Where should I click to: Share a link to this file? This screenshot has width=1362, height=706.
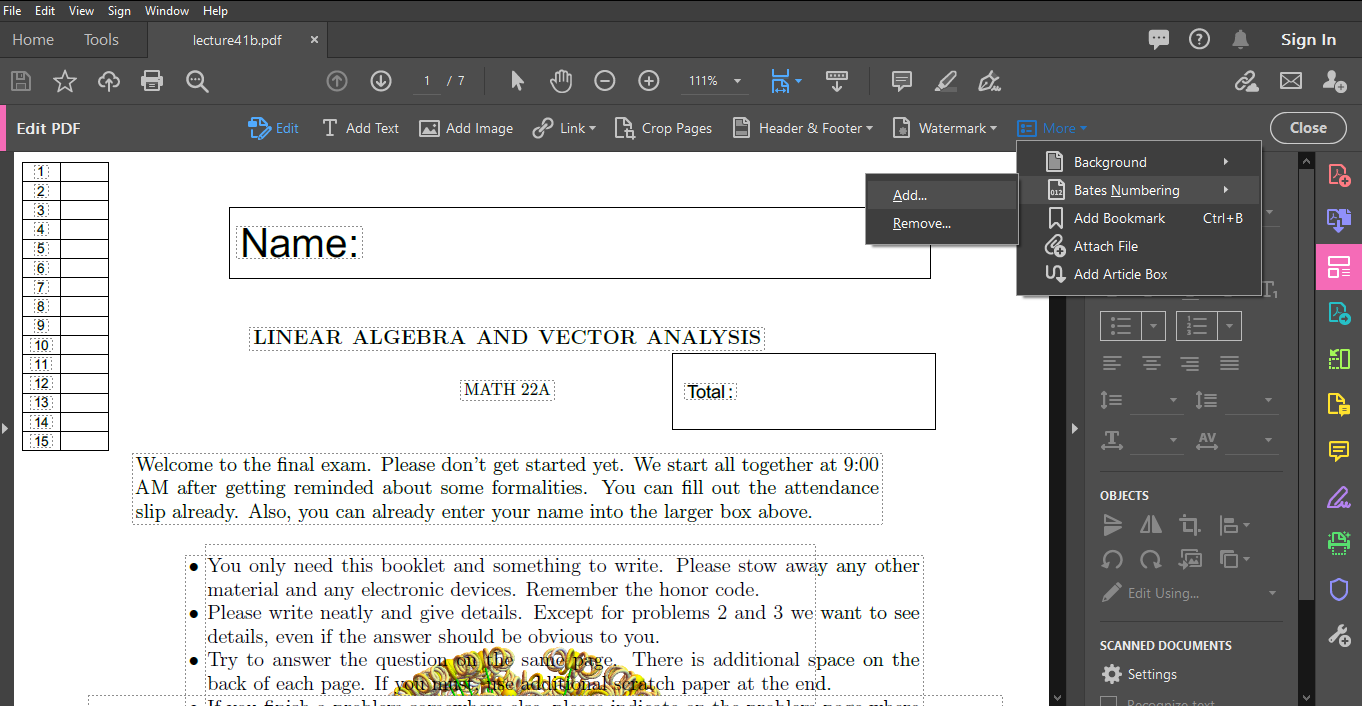click(1246, 81)
